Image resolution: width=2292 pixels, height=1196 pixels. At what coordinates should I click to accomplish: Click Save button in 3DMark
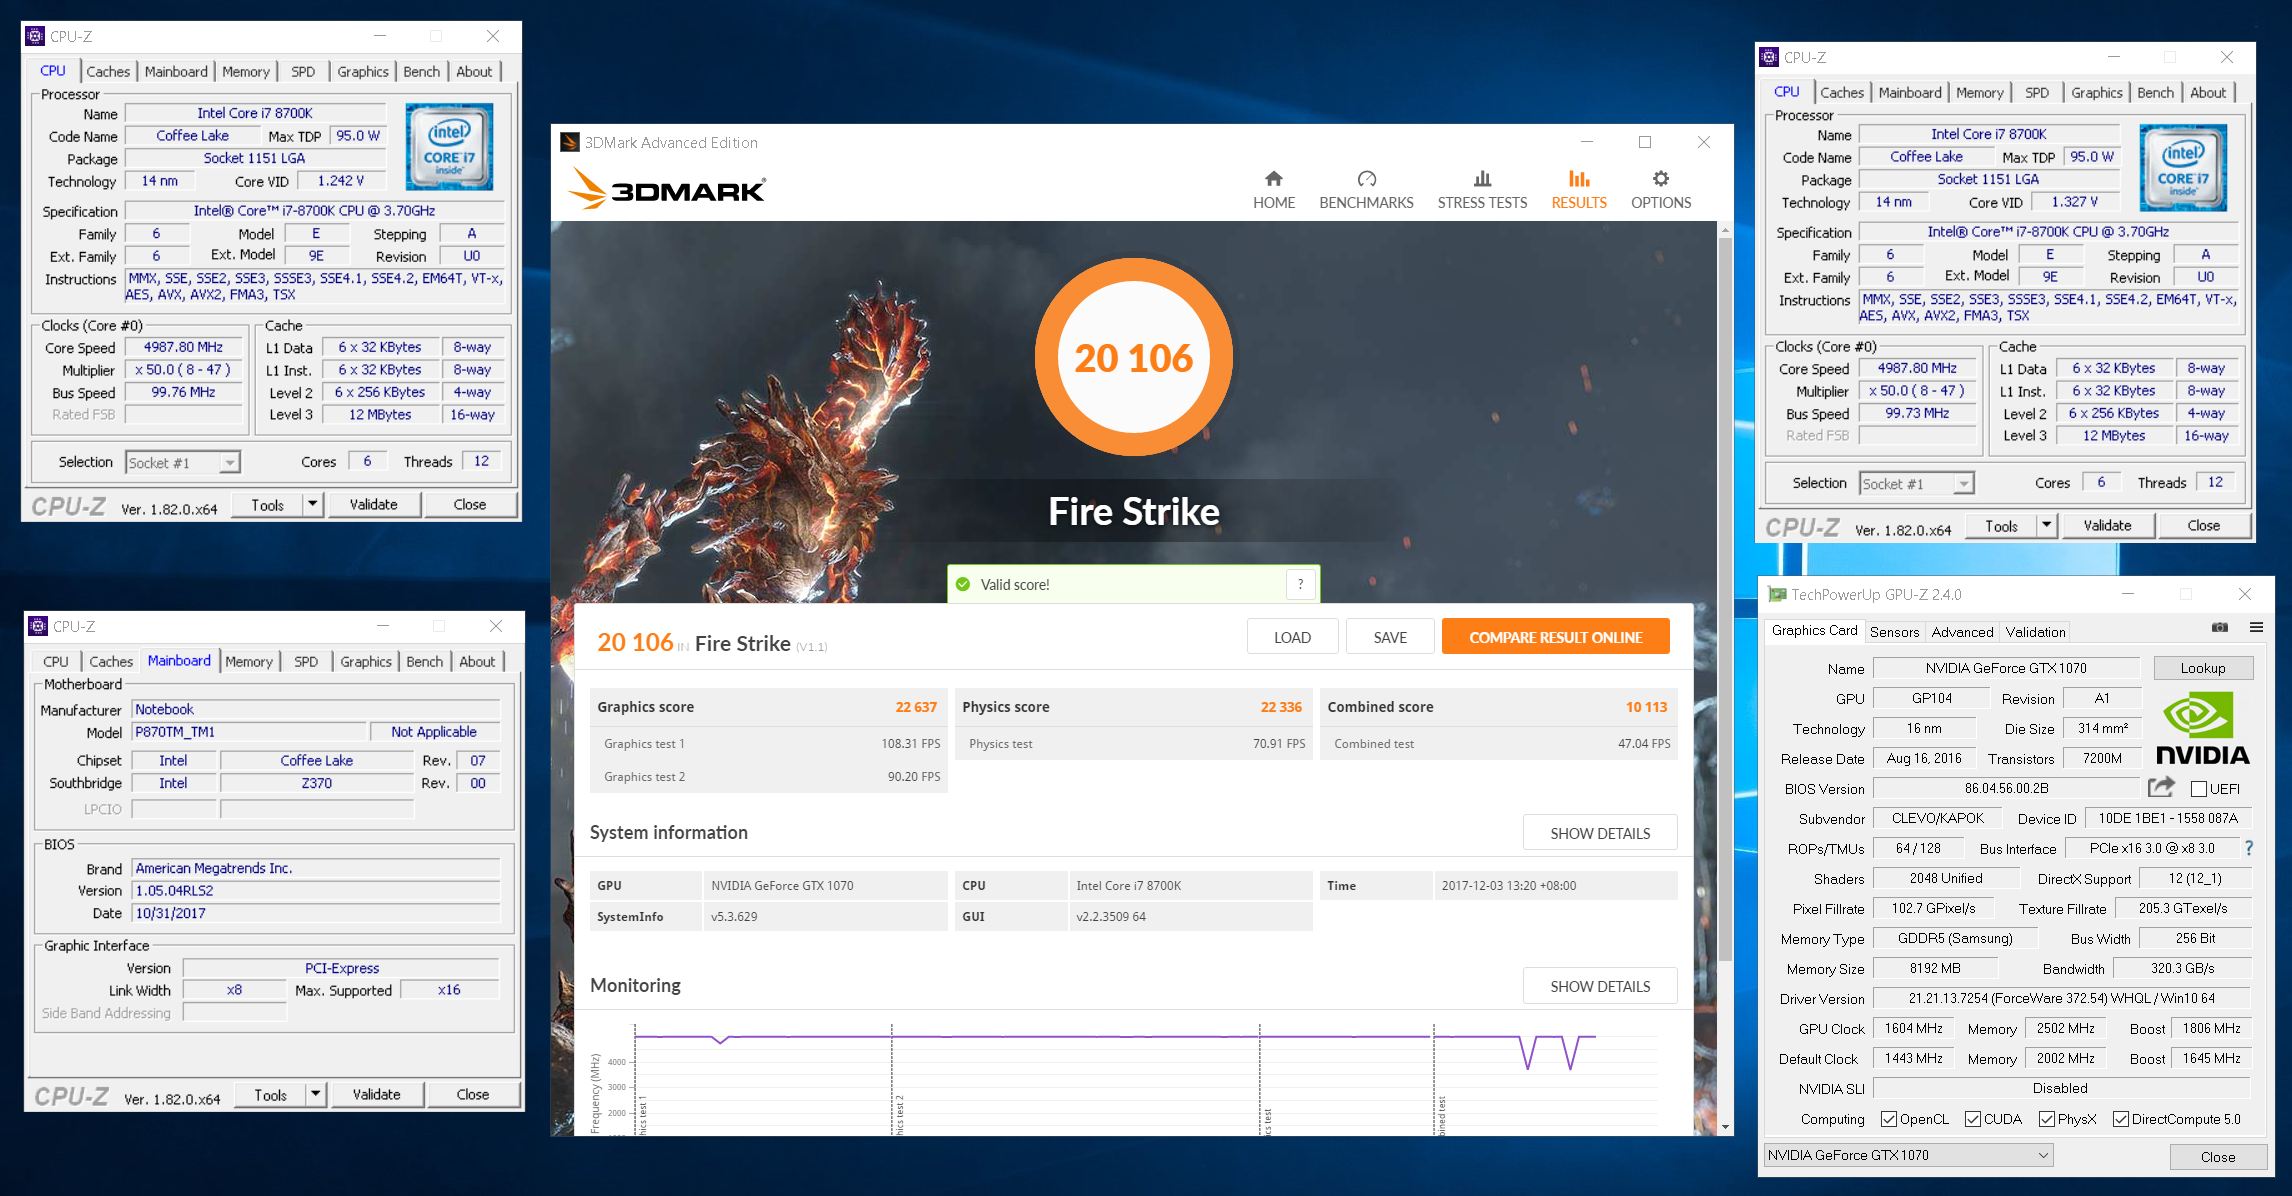click(x=1390, y=637)
